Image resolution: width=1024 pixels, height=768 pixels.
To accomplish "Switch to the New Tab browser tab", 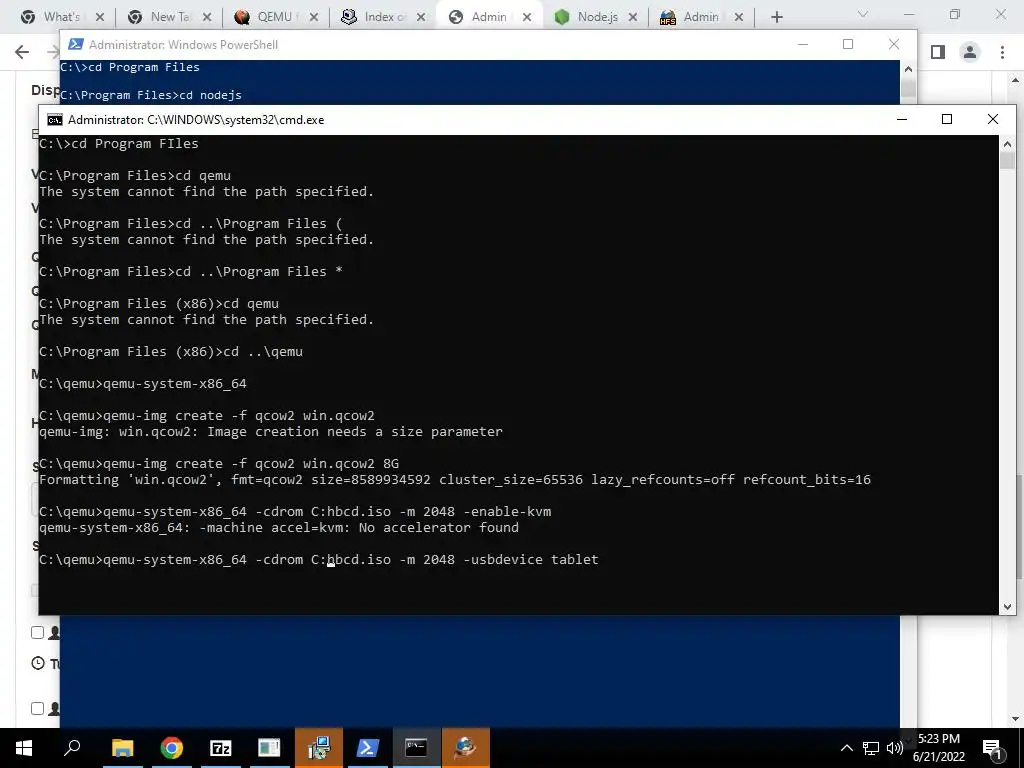I will click(170, 17).
